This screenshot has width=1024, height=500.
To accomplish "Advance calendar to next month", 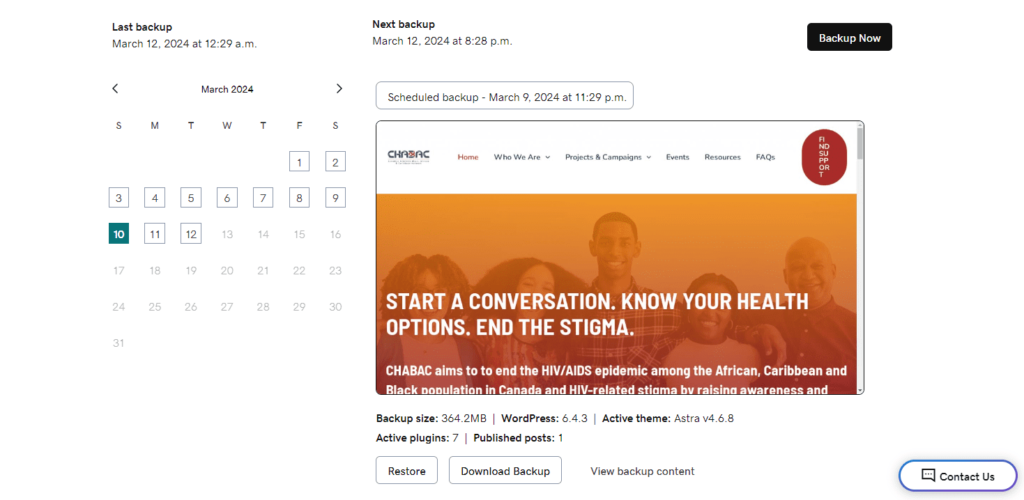I will [x=339, y=89].
